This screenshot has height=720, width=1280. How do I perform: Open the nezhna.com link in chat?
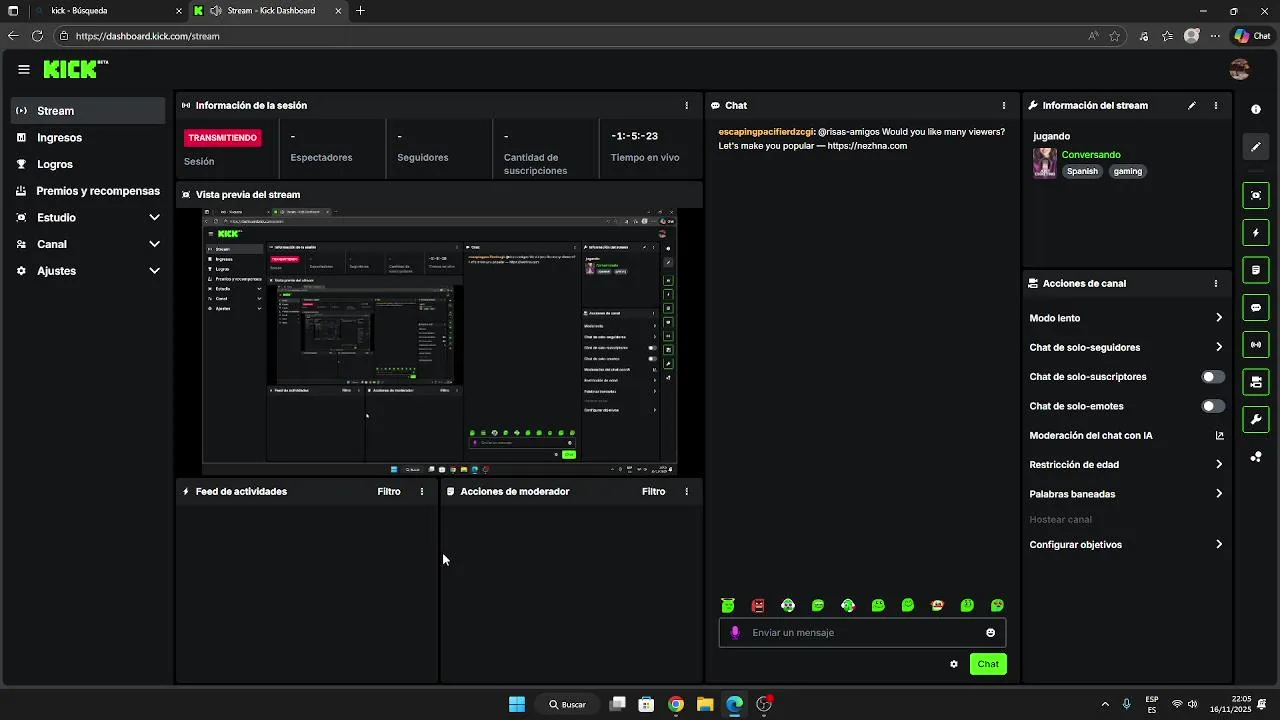coord(867,146)
